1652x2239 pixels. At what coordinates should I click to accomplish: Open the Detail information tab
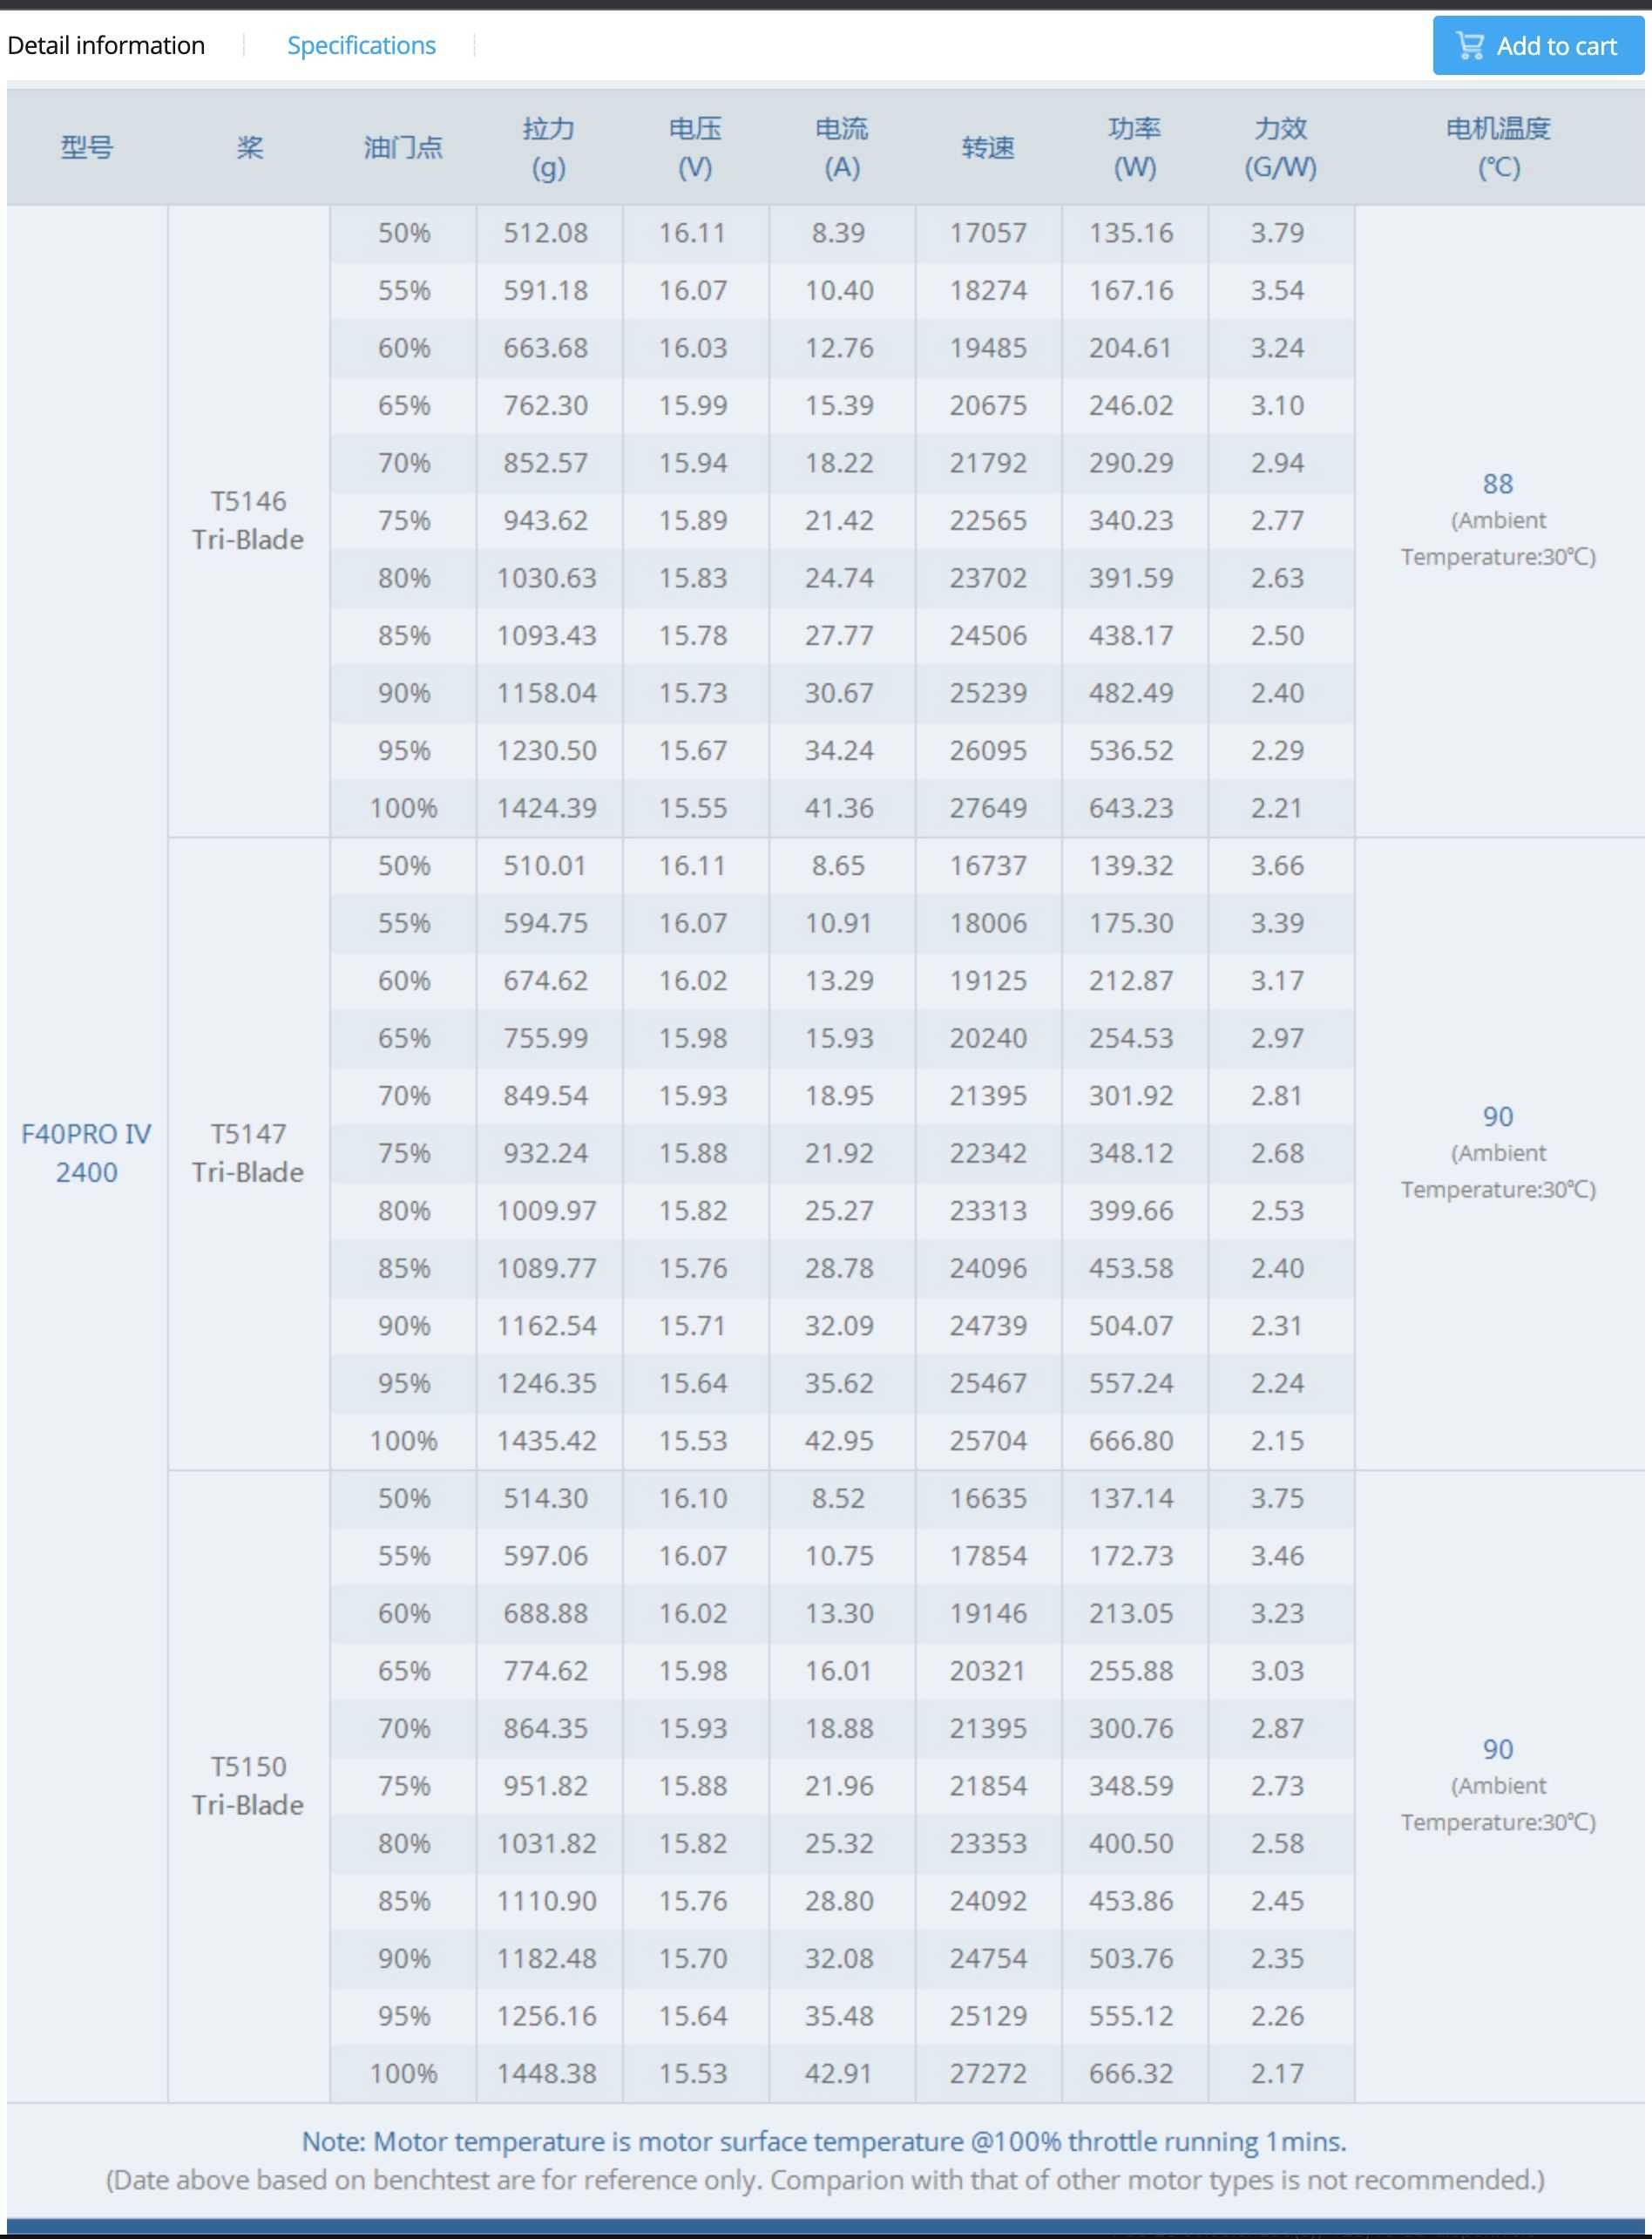pos(106,46)
